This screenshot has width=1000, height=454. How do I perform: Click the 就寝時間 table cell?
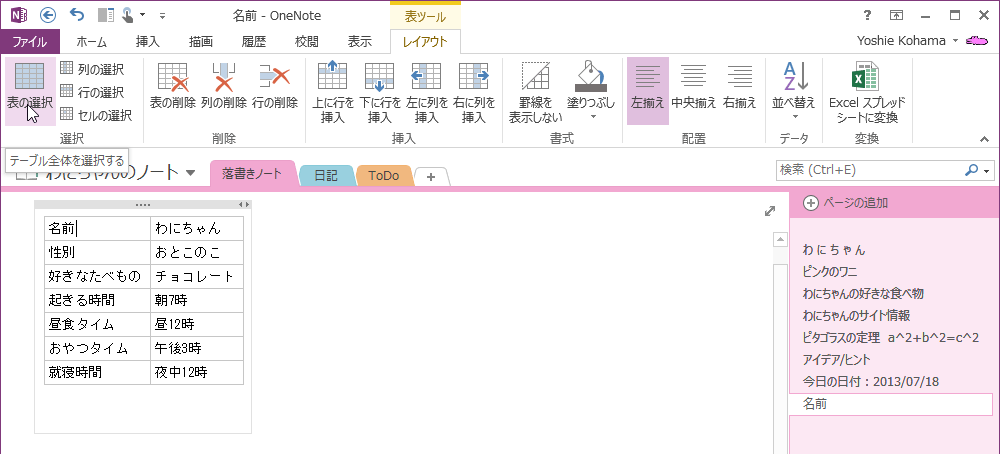[98, 372]
